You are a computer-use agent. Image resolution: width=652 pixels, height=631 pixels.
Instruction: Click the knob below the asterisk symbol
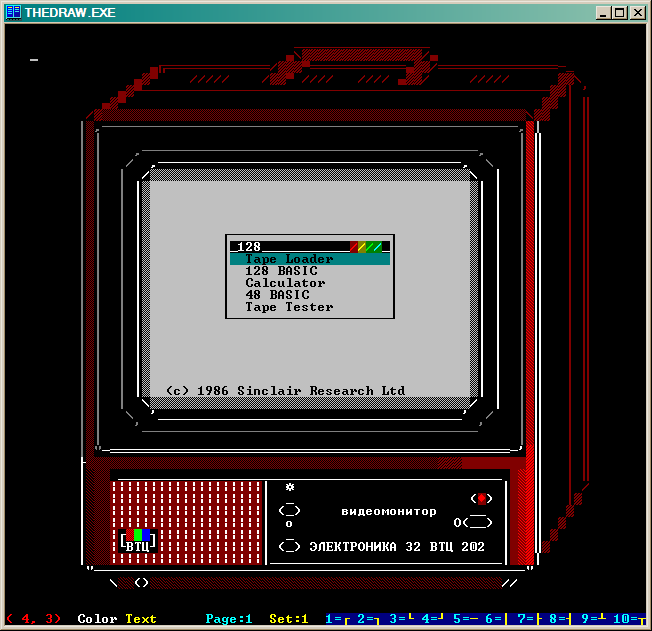289,510
